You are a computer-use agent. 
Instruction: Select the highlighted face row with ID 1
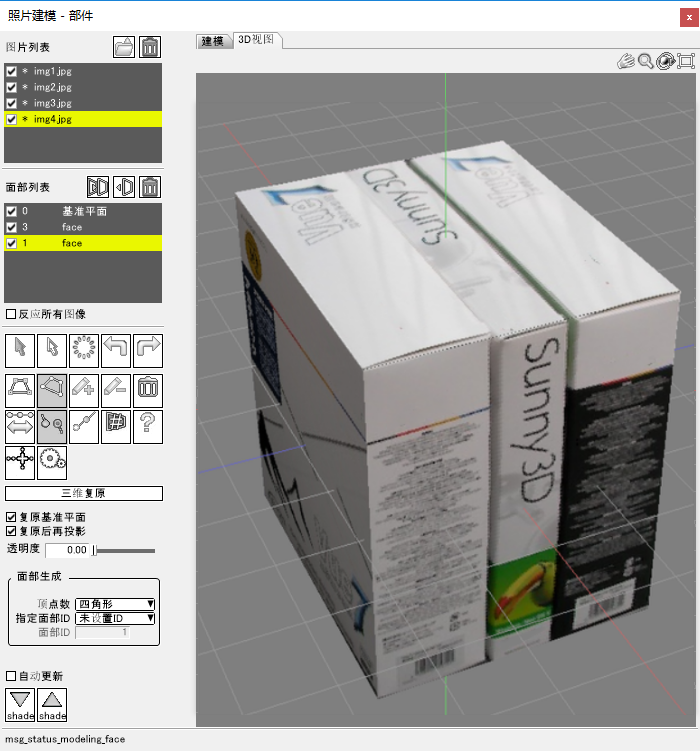pyautogui.click(x=83, y=243)
